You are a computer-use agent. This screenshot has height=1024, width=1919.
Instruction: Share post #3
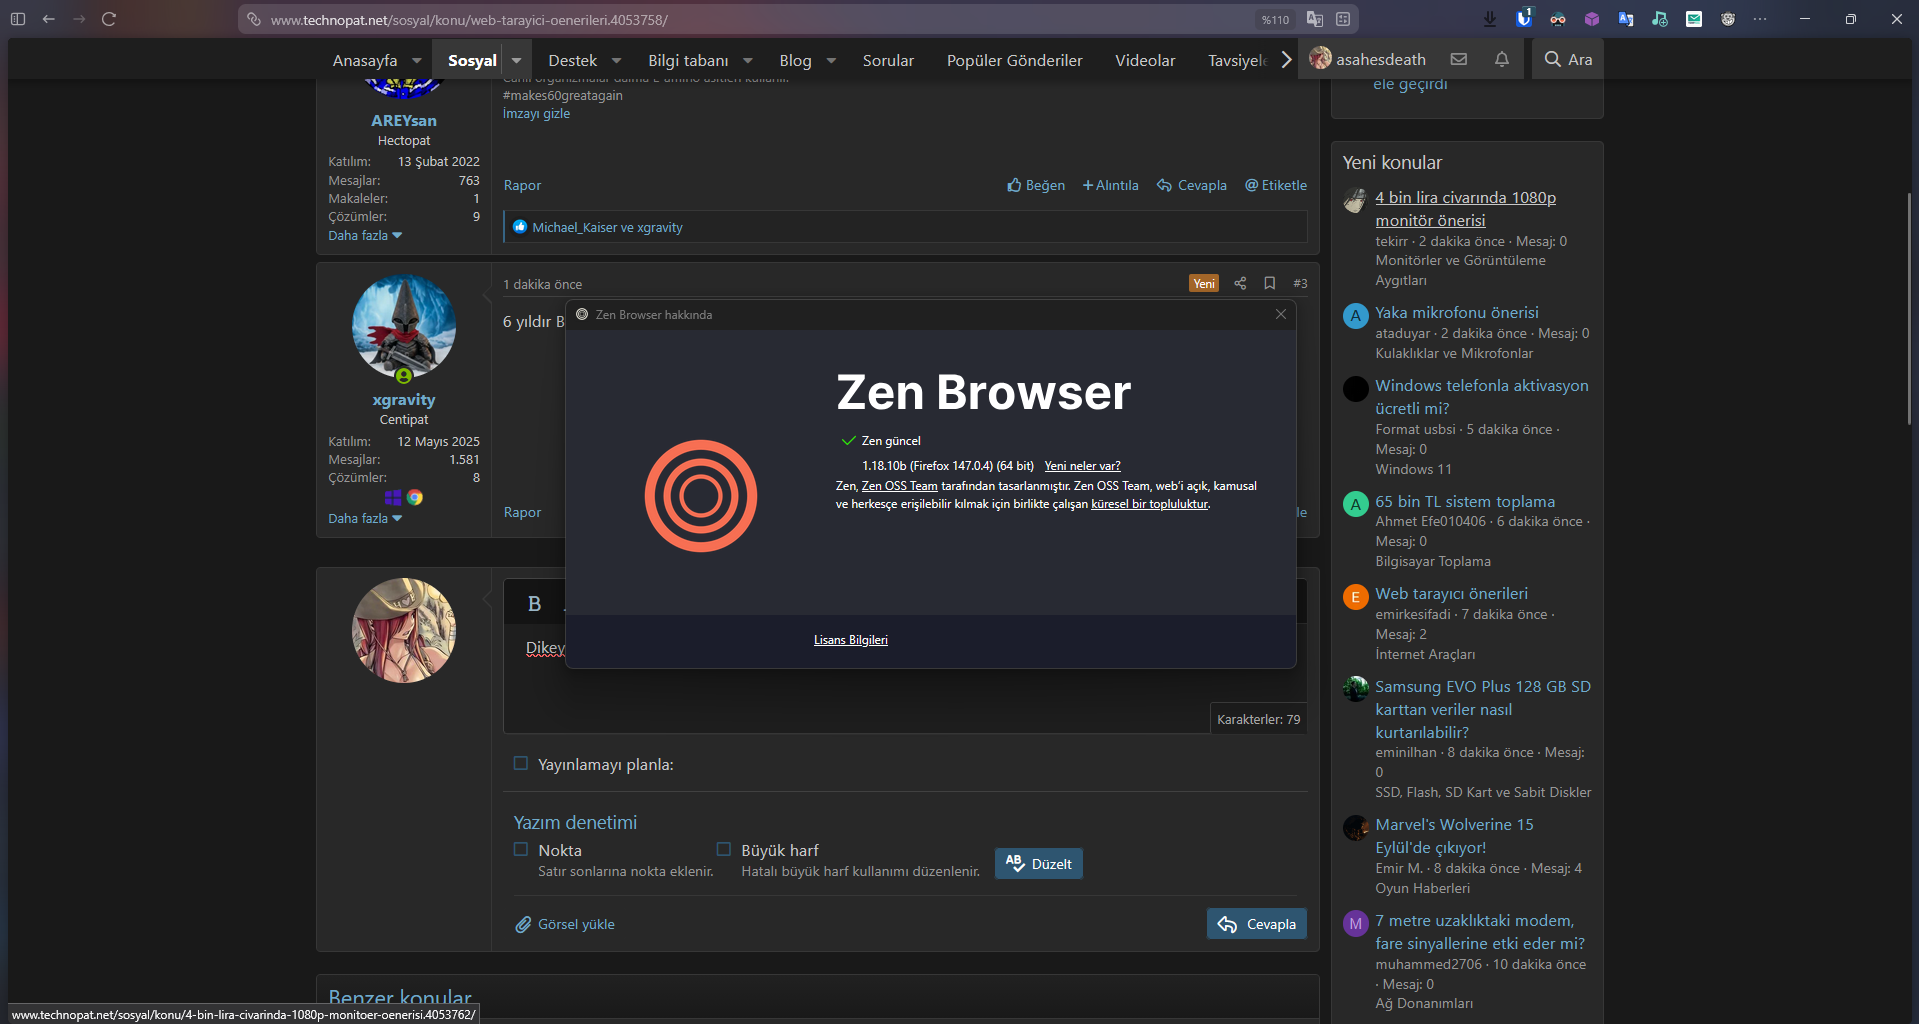point(1240,283)
